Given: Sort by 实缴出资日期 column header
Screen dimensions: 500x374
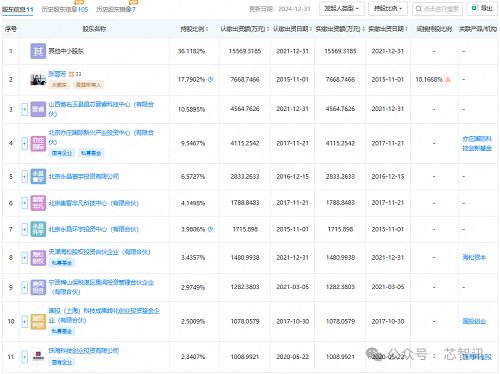Looking at the screenshot, I should coord(388,29).
